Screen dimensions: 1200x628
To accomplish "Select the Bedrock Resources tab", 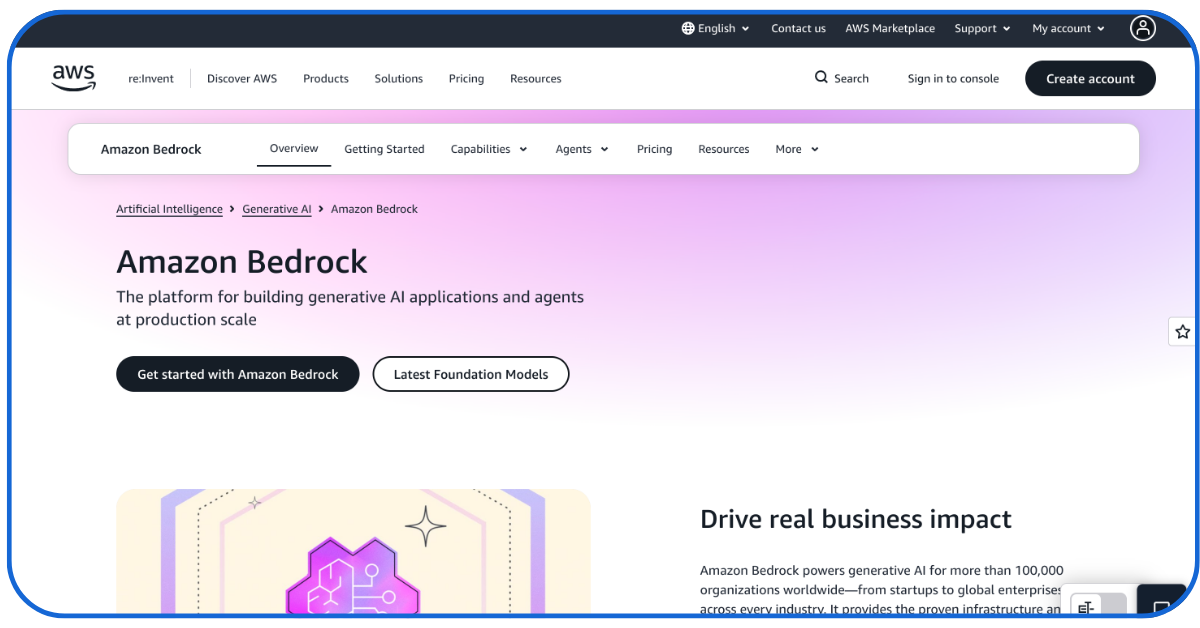I will click(724, 149).
